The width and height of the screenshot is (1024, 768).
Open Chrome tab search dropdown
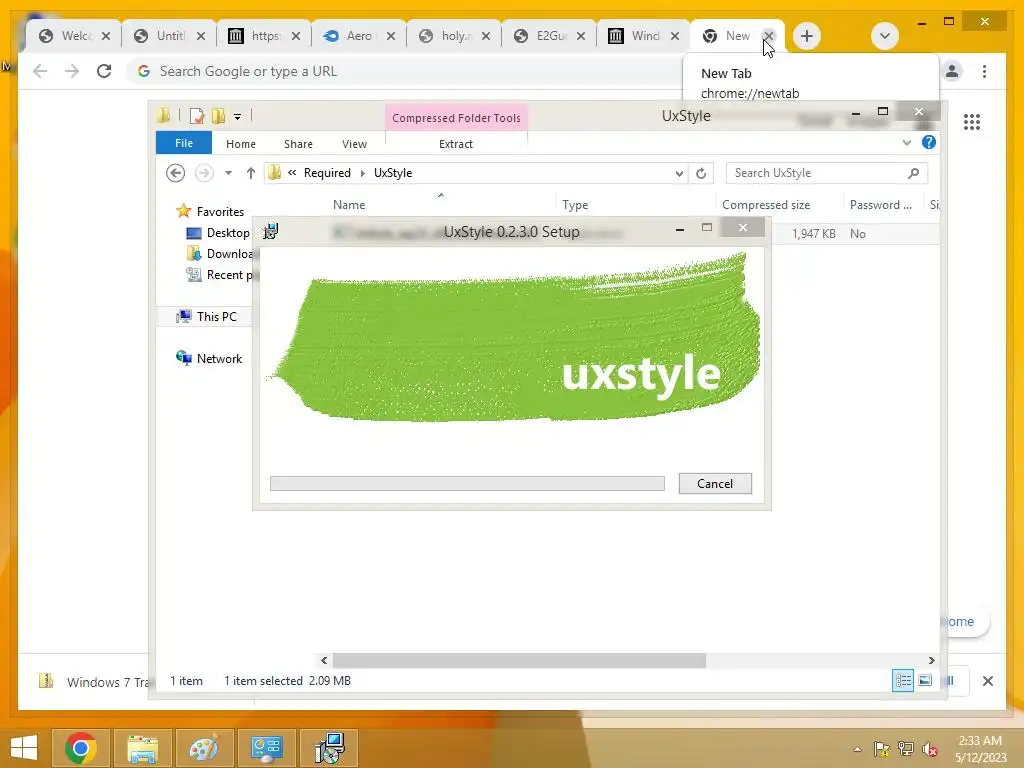884,36
